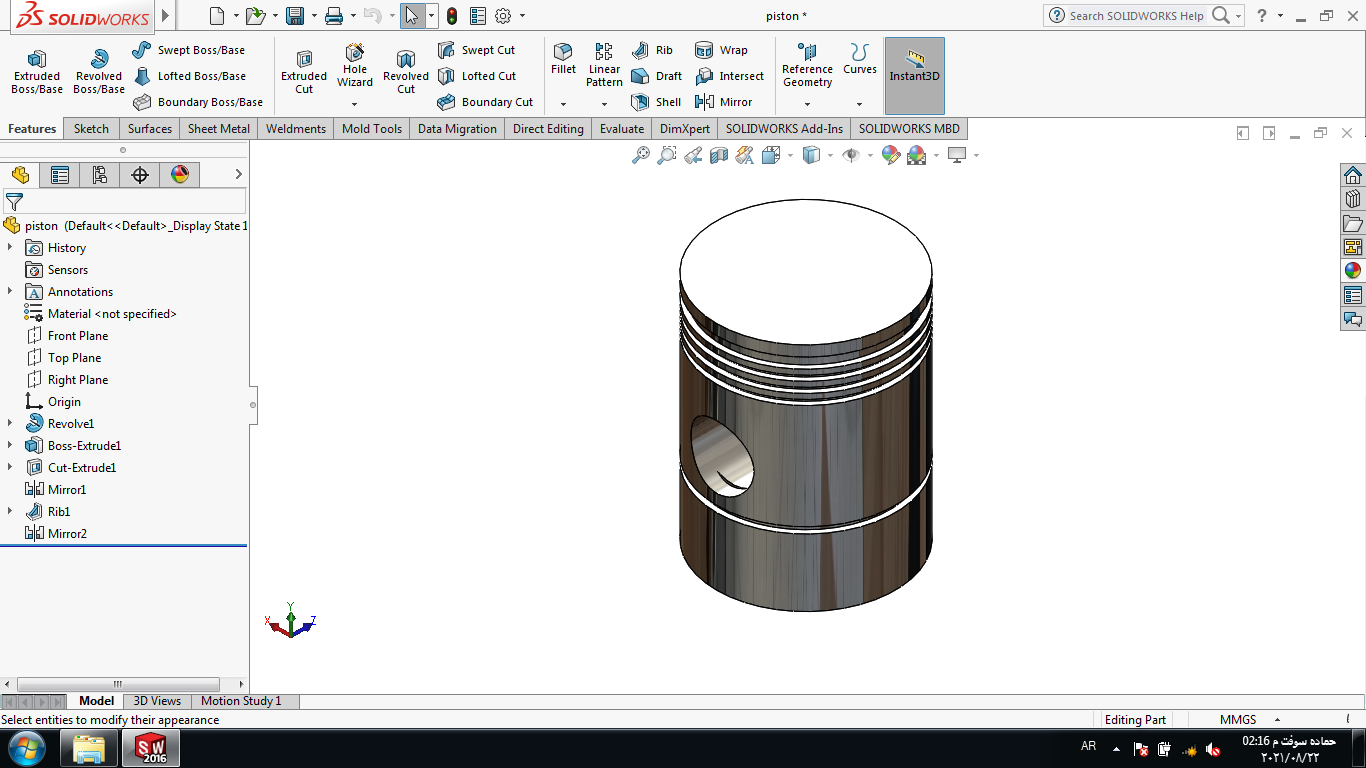Open the Reference Geometry dropdown

pos(807,104)
